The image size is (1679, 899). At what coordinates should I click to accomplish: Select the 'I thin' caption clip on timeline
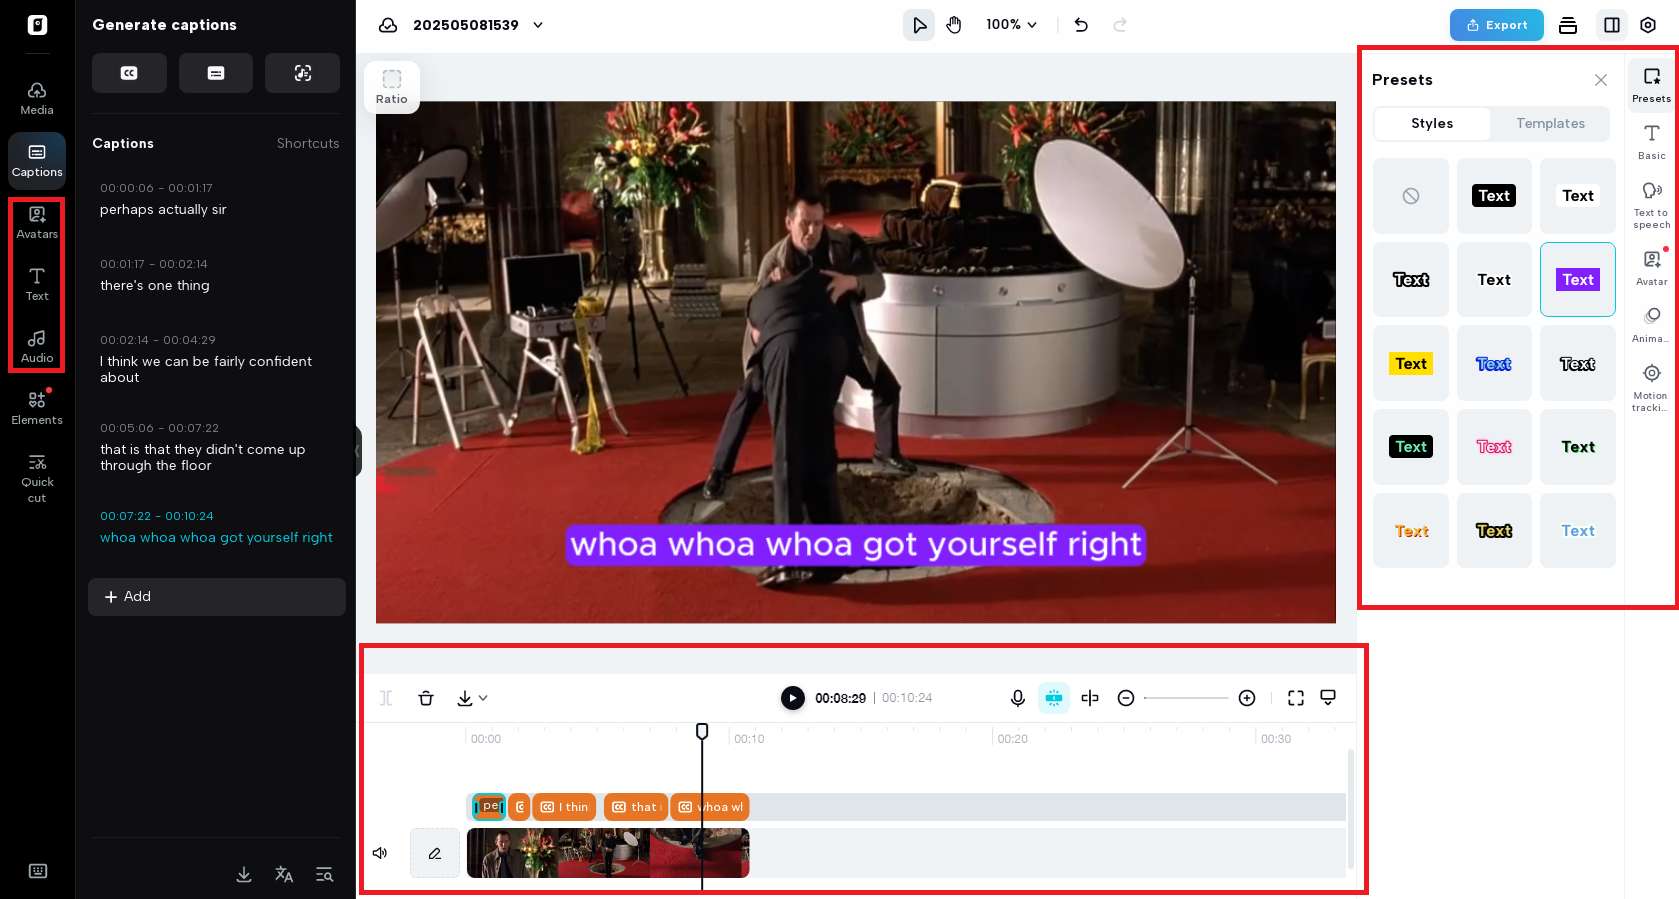pos(565,807)
